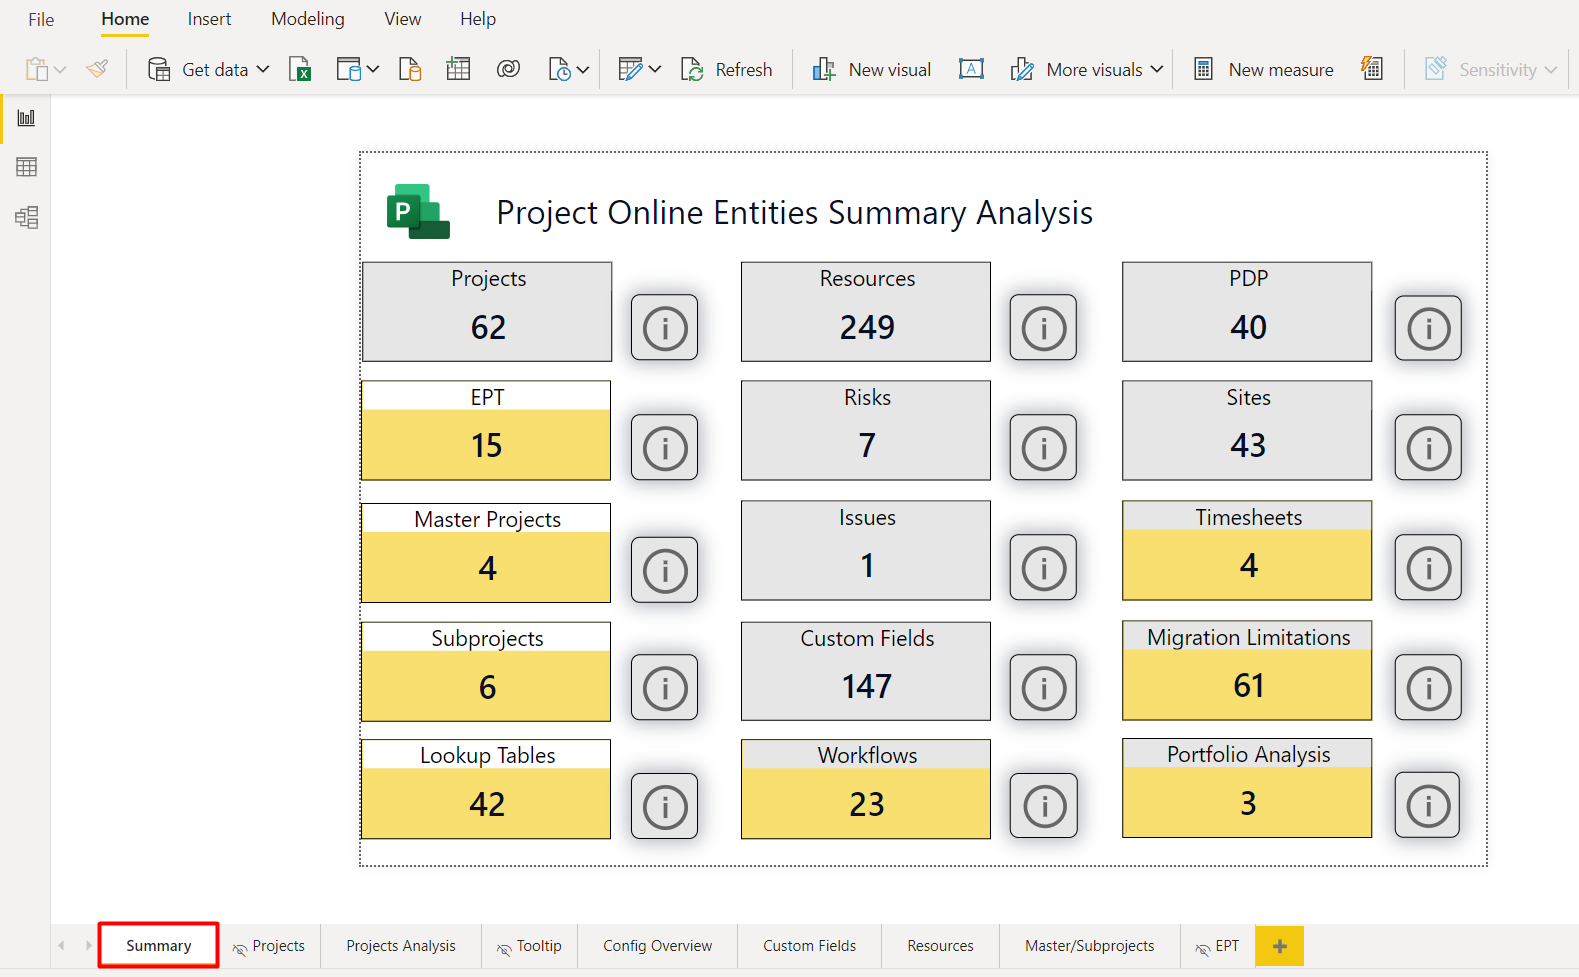Select the Projects card showing 62
1579x977 pixels.
pos(488,312)
